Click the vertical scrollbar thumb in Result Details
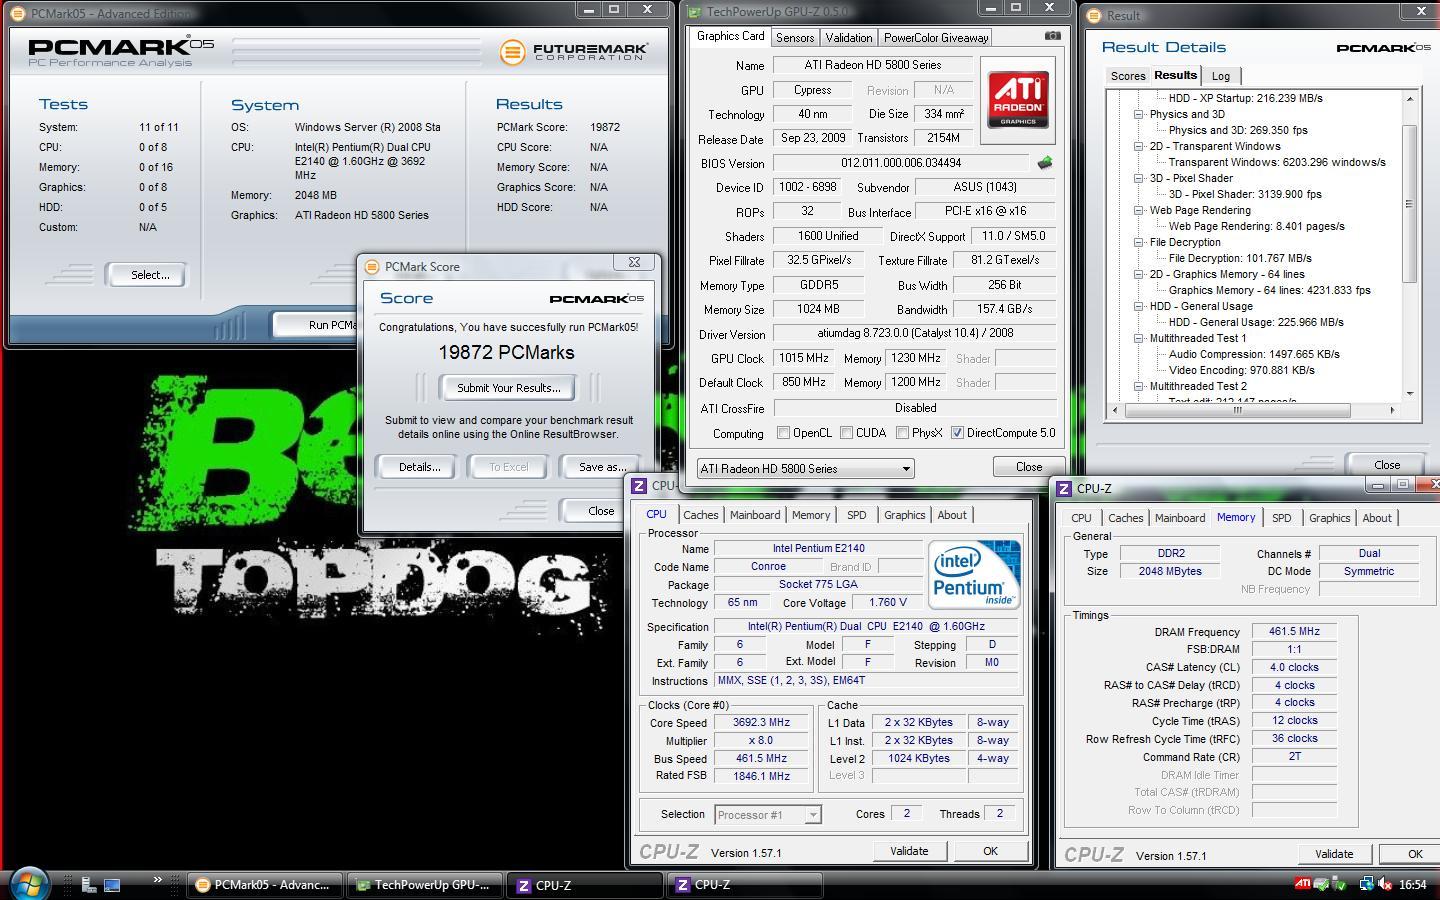This screenshot has height=900, width=1440. pyautogui.click(x=1410, y=203)
